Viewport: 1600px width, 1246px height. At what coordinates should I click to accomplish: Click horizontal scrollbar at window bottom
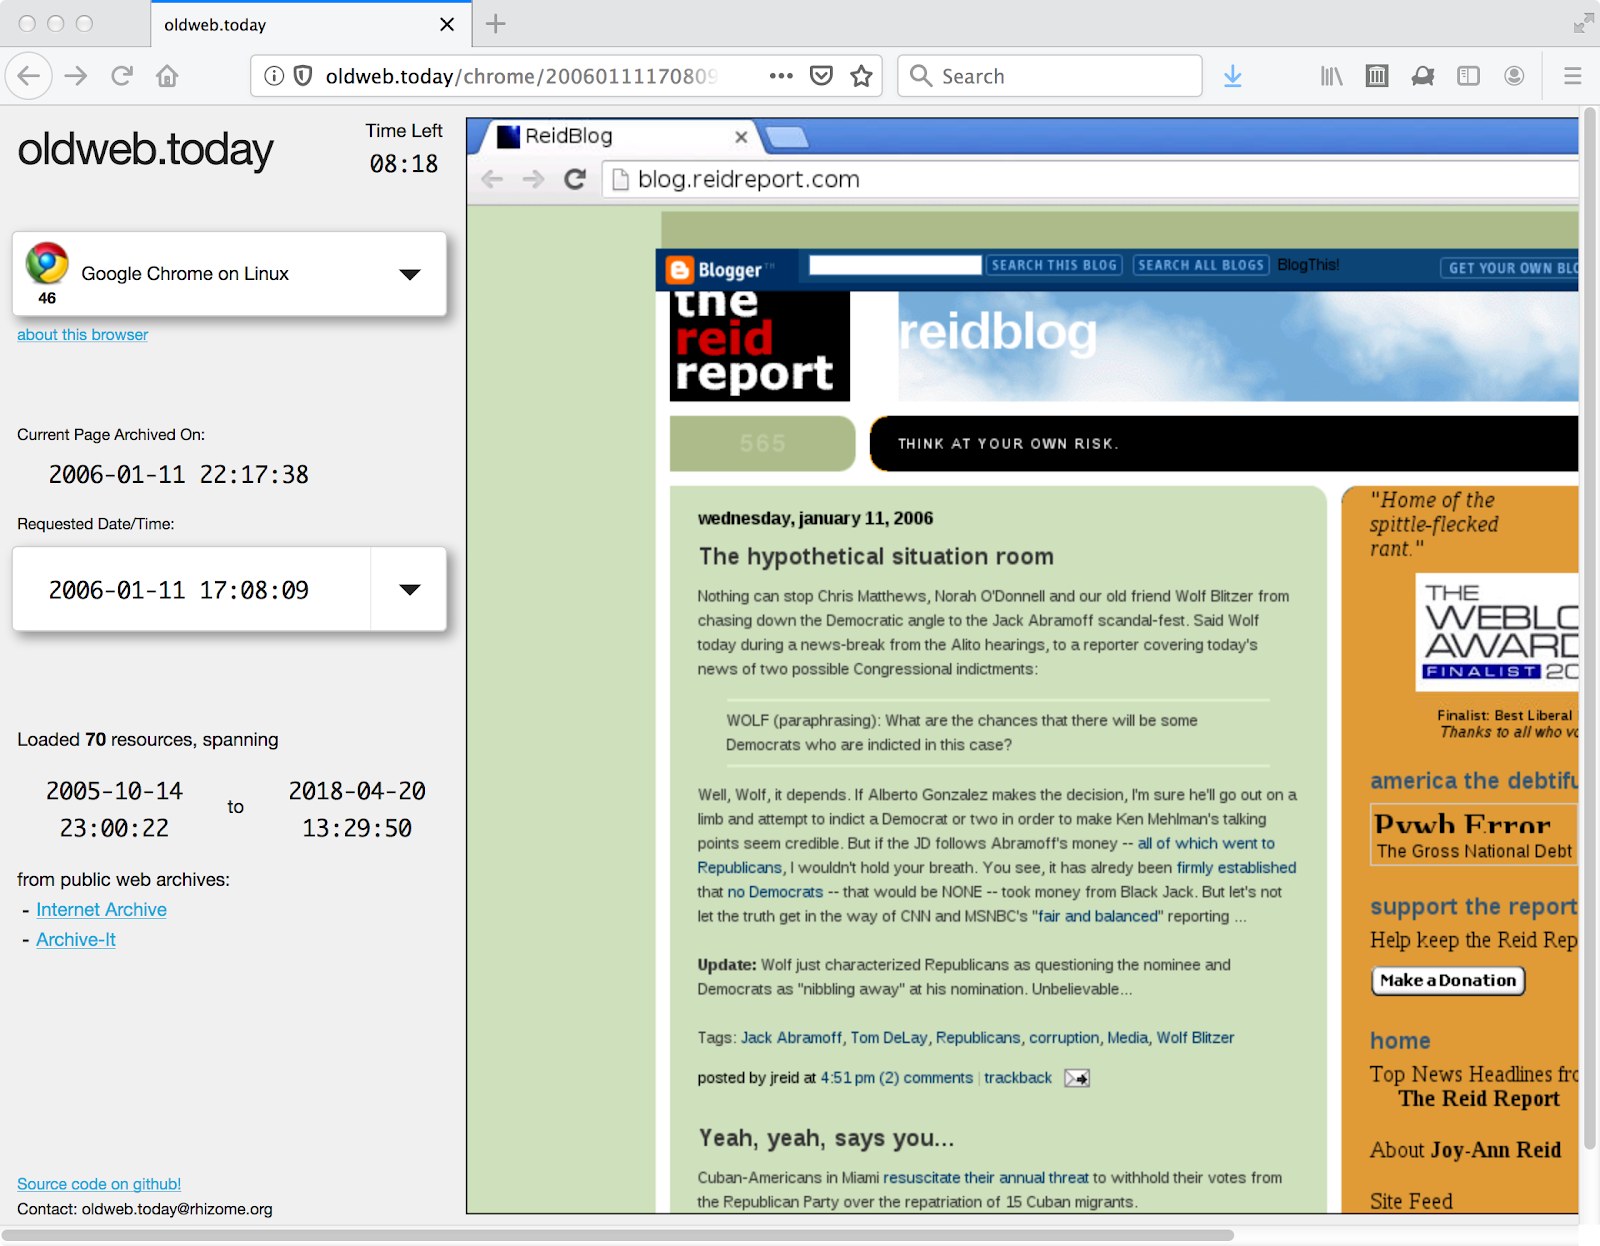coord(617,1235)
